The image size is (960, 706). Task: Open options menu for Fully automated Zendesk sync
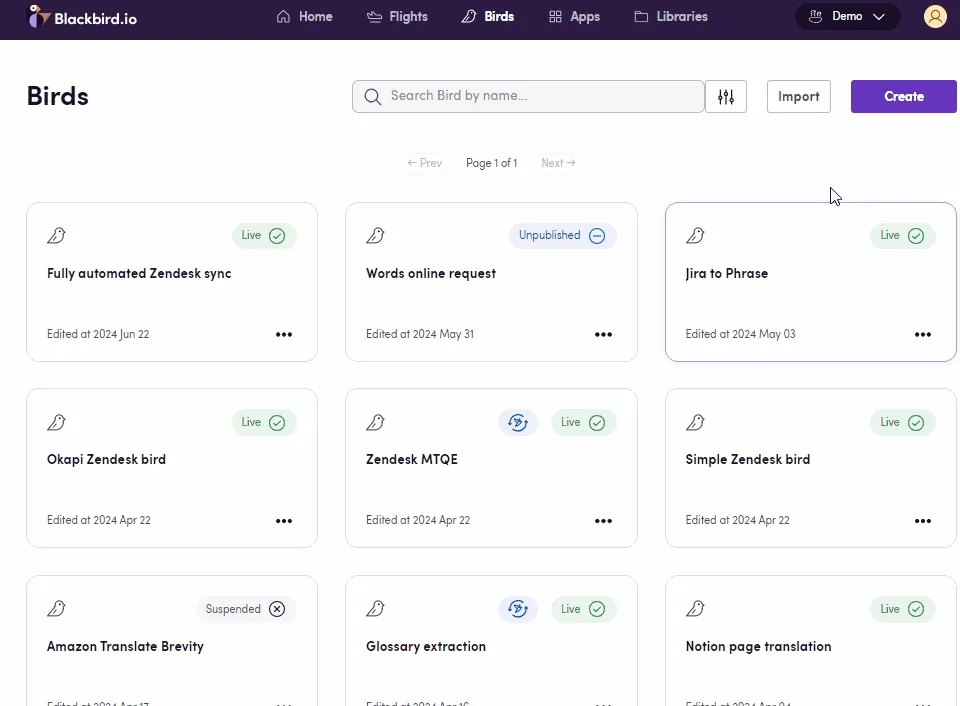coord(284,335)
